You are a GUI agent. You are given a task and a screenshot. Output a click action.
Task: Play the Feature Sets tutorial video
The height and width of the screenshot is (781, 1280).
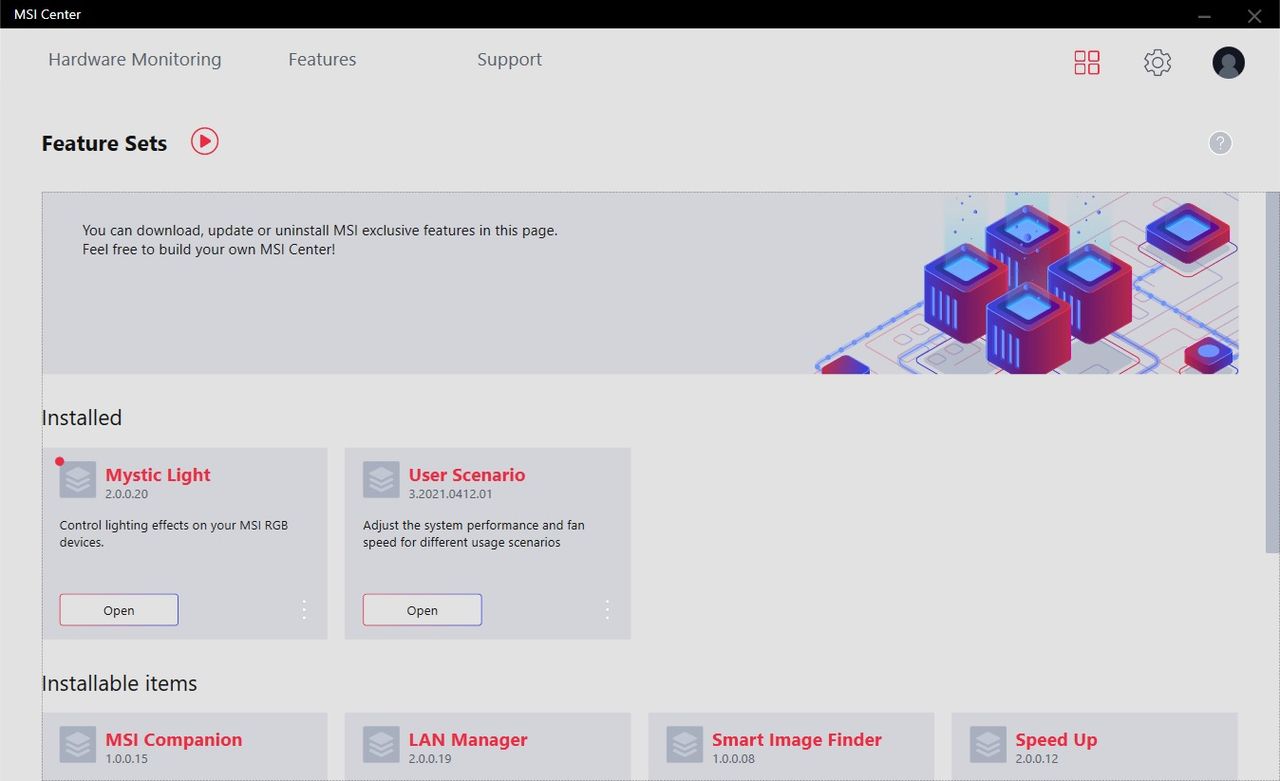pyautogui.click(x=205, y=141)
